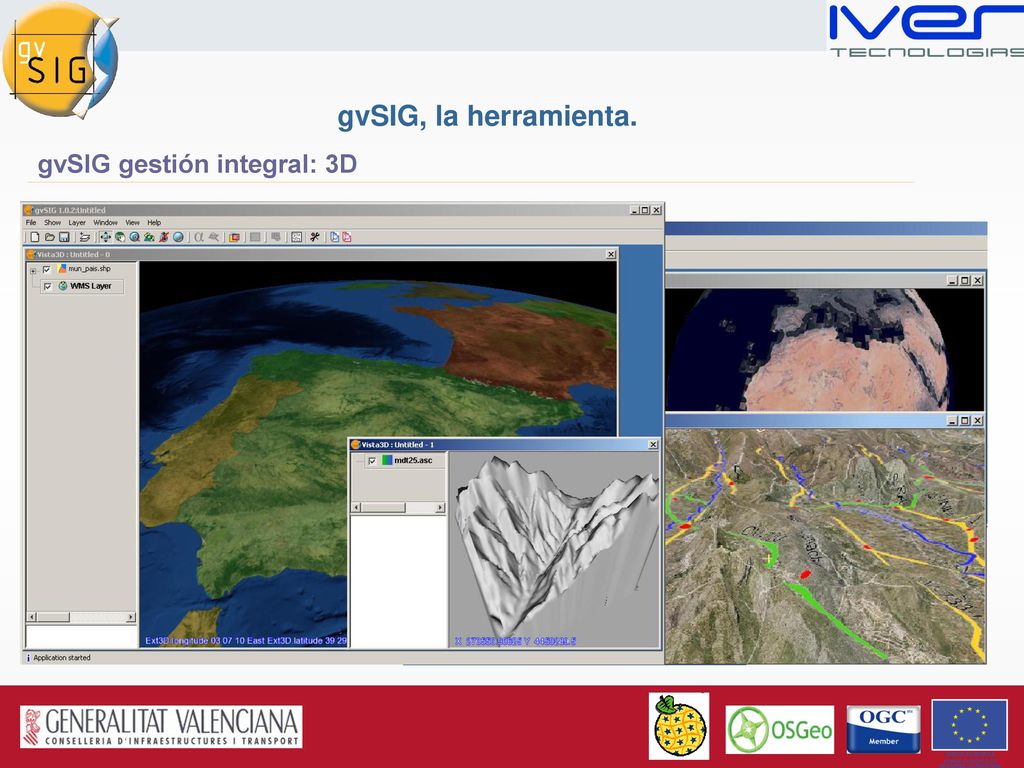
Task: Select the mun_pais.shp layer name
Action: [89, 268]
